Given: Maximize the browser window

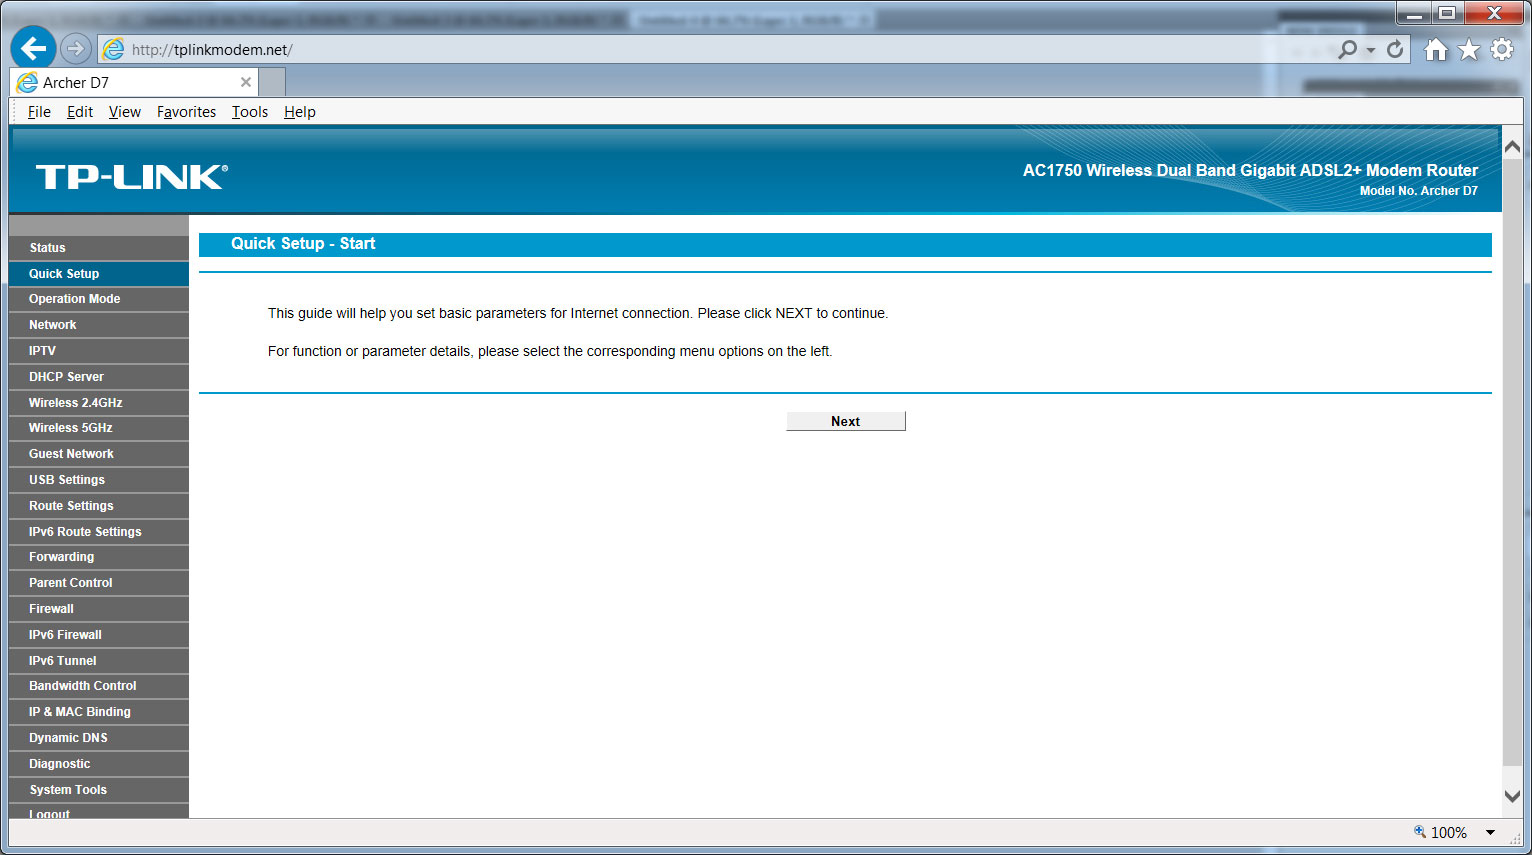Looking at the screenshot, I should point(1447,13).
